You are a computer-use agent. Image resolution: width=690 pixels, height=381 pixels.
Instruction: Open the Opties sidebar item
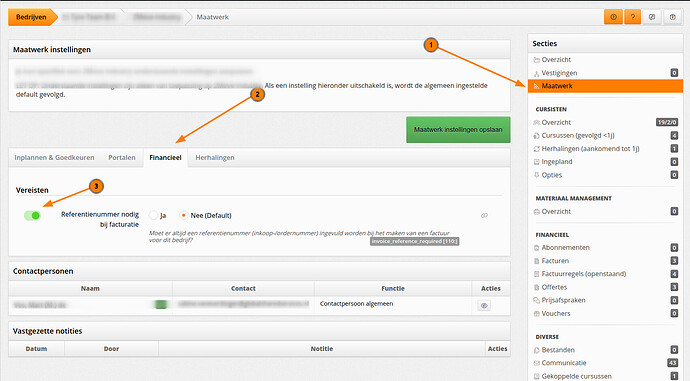pos(551,175)
